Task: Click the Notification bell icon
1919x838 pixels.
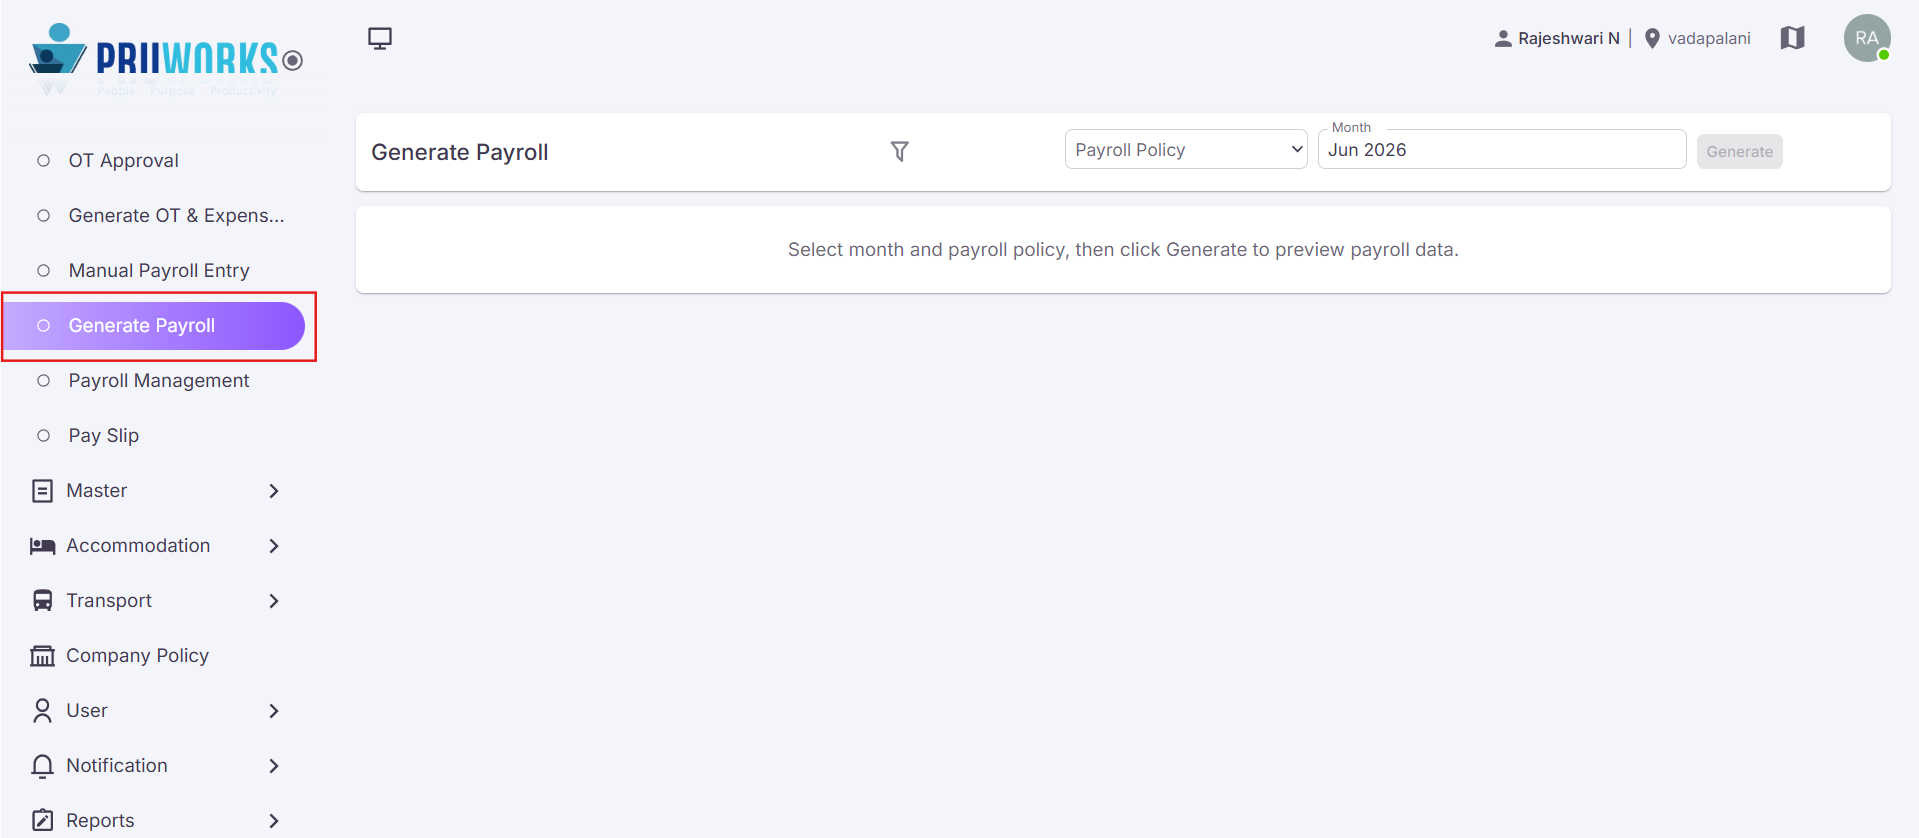Action: point(42,766)
